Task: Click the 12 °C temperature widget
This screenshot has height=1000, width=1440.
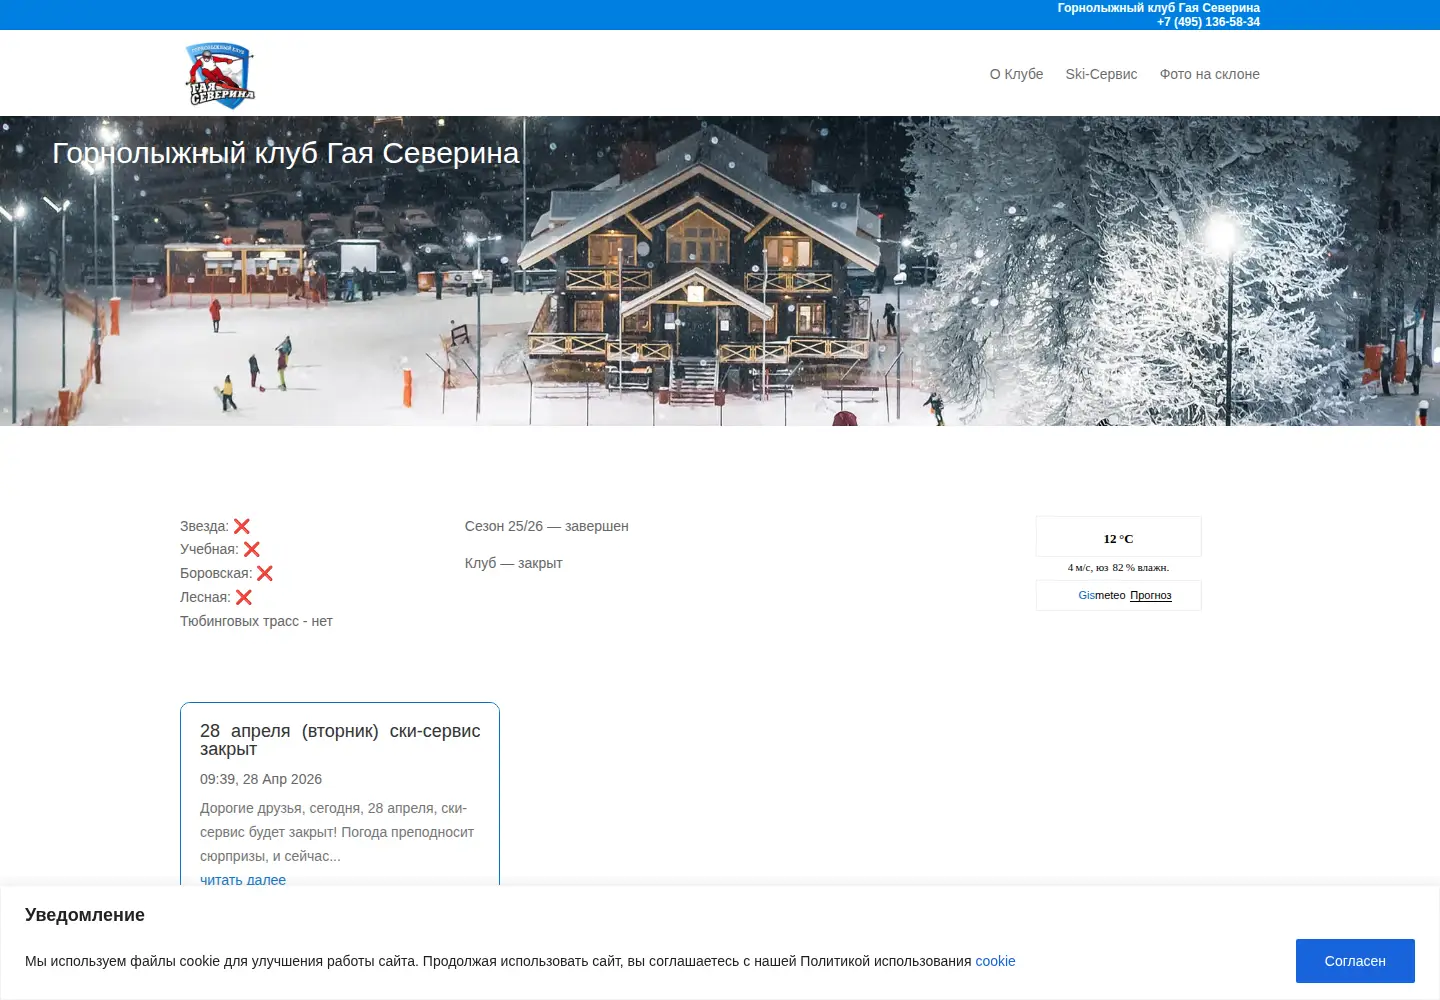Action: point(1118,538)
